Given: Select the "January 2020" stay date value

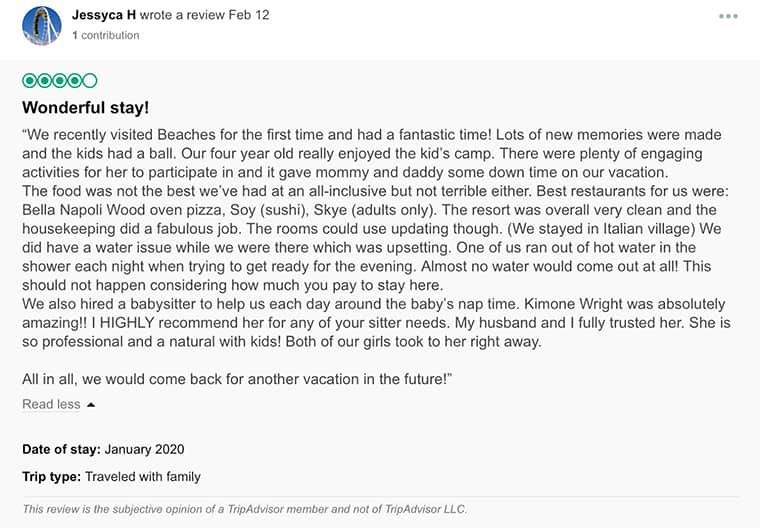Looking at the screenshot, I should click(144, 449).
